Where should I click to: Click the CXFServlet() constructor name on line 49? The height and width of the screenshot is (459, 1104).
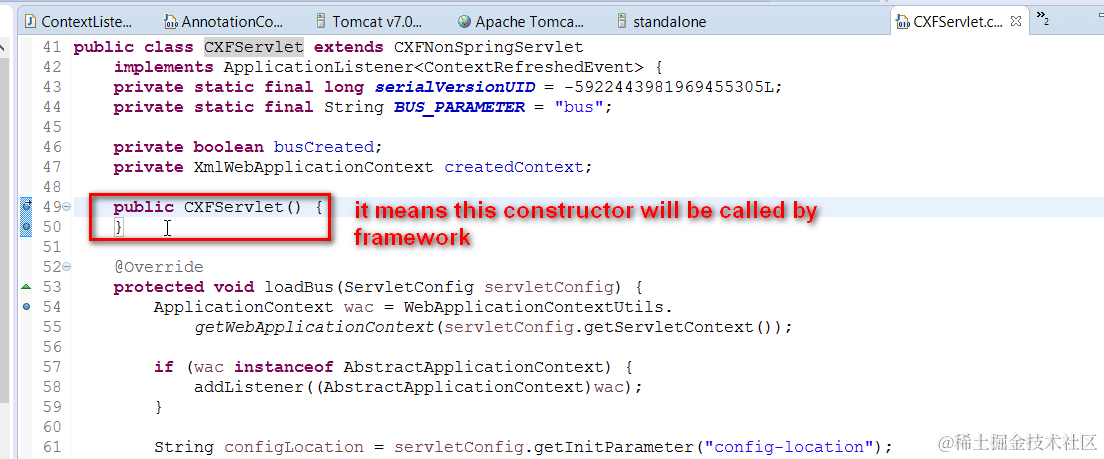coord(243,207)
